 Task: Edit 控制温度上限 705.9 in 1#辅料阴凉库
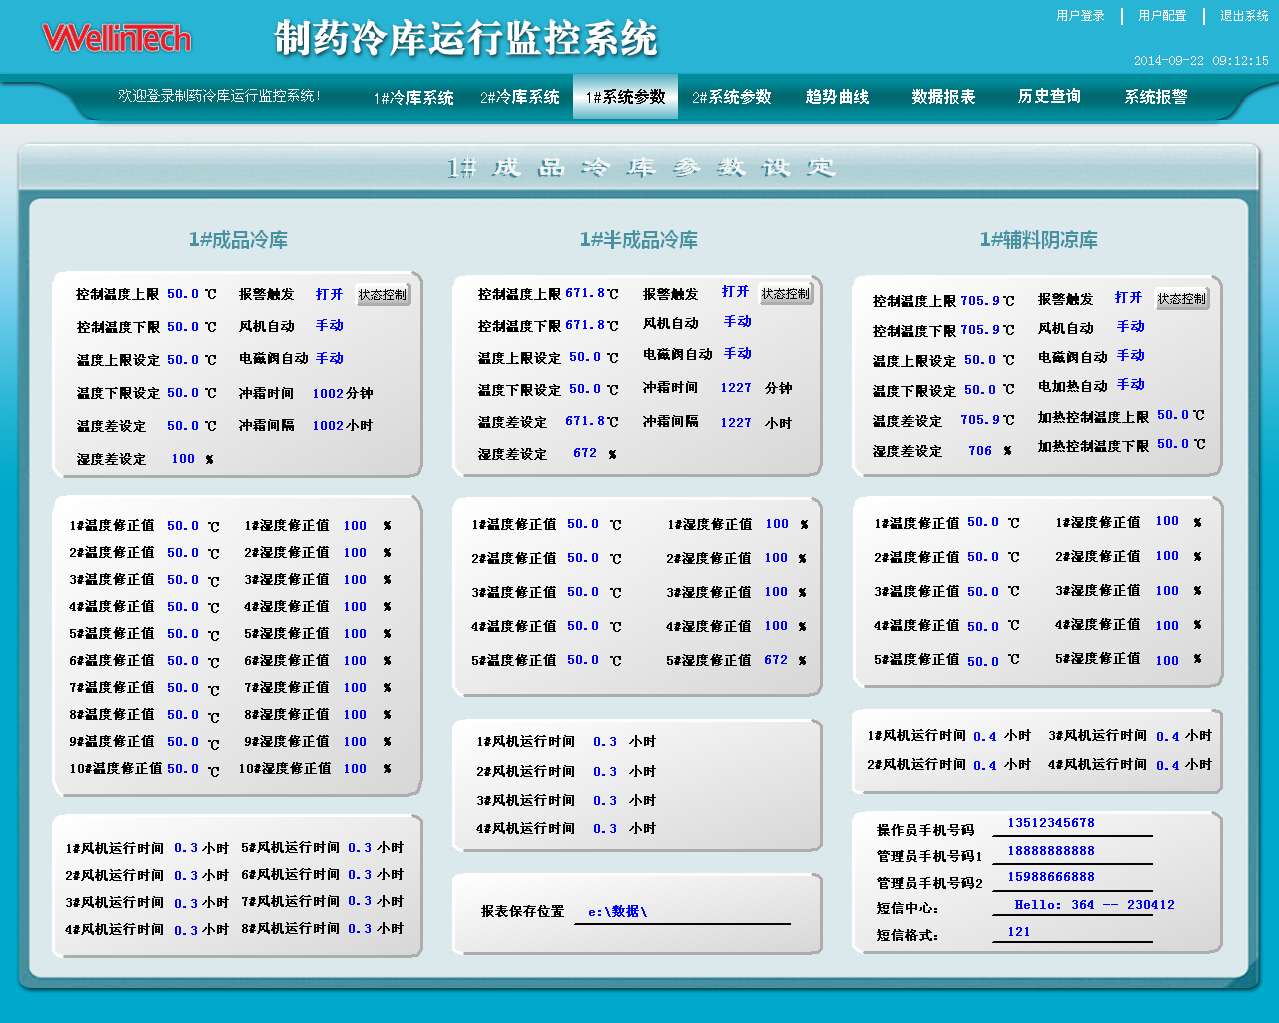coord(980,301)
